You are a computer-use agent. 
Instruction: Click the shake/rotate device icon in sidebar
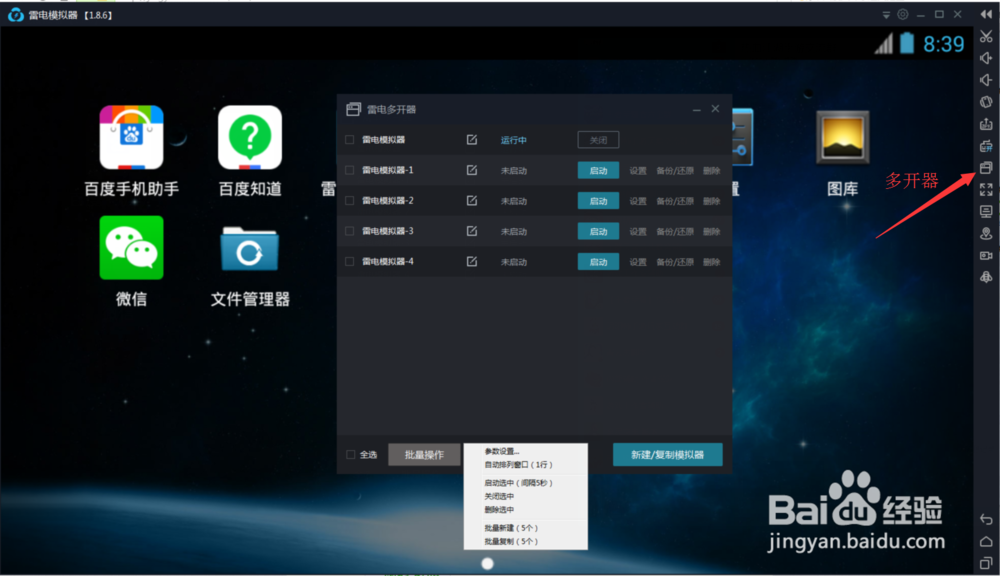tap(986, 101)
